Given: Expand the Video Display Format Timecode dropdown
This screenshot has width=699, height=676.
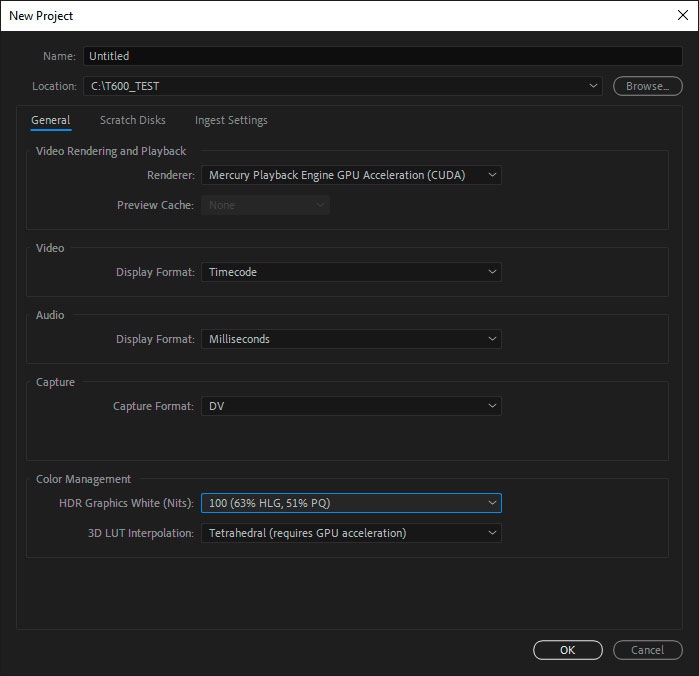Looking at the screenshot, I should pos(351,272).
